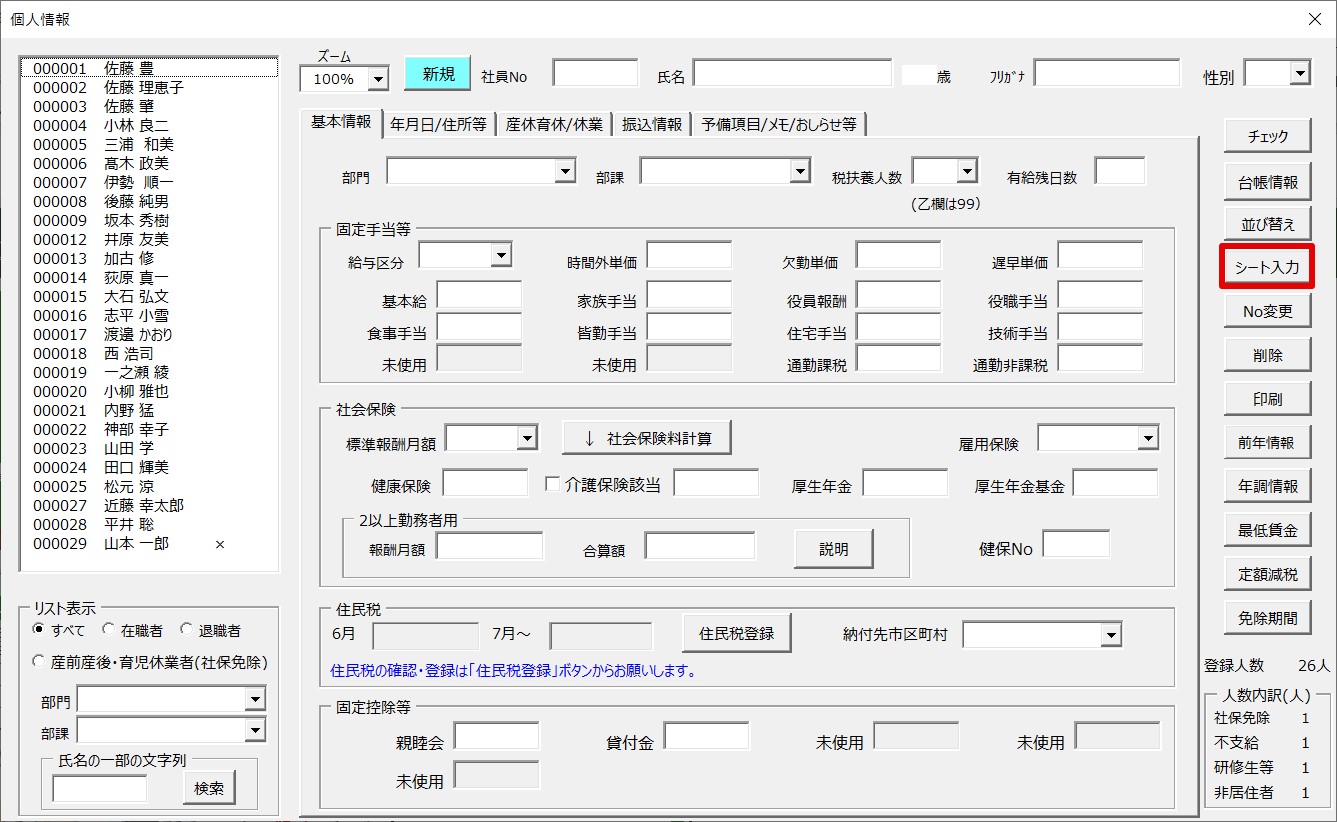Enable the 介護保険該当 checkbox
1337x822 pixels.
552,484
